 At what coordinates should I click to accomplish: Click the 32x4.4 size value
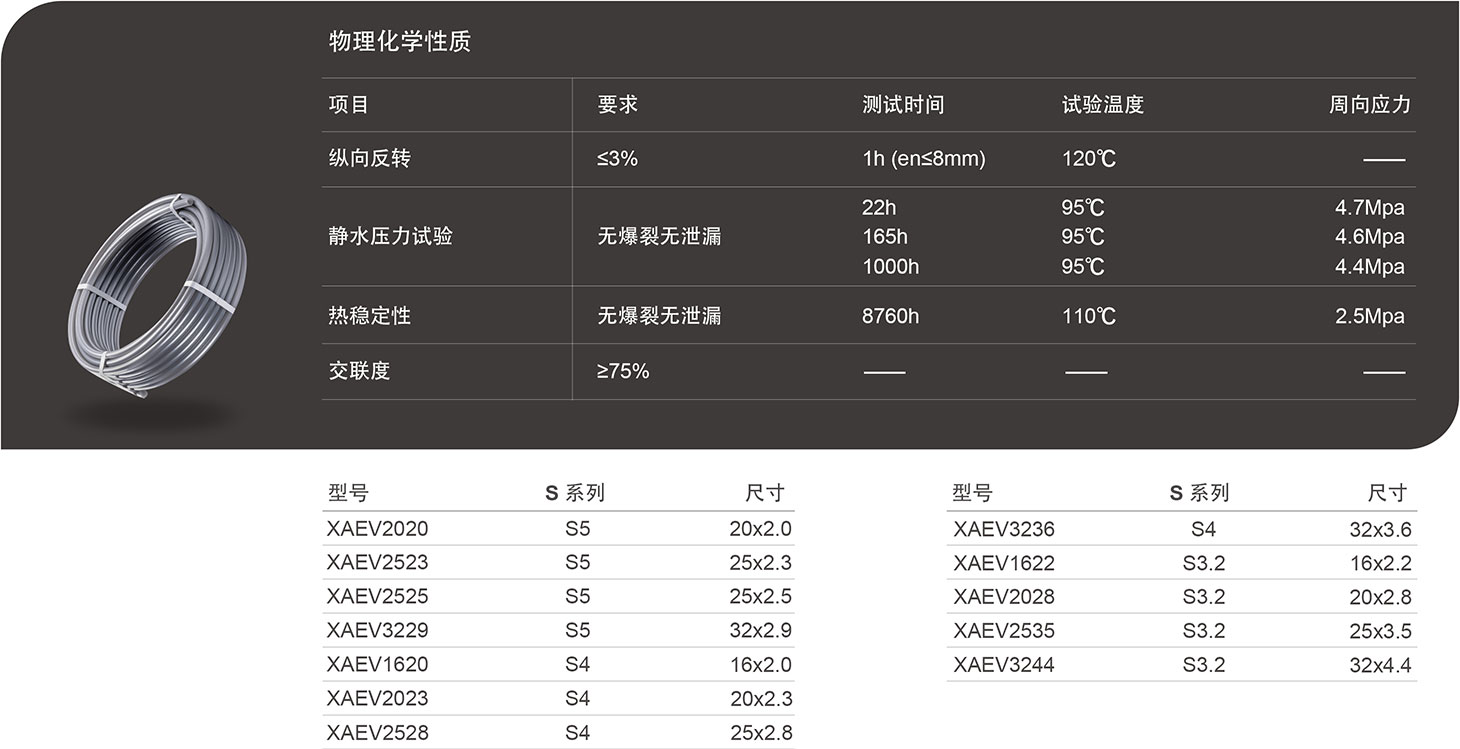point(1380,665)
